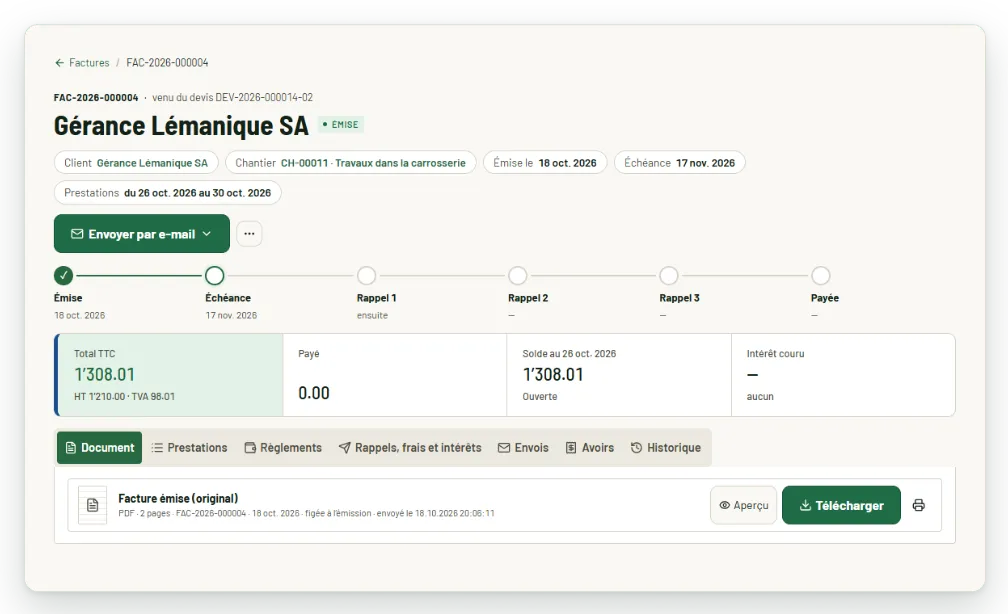1008x614 pixels.
Task: Open chantier CH-00011 Travaux dans la carrosserie
Action: click(350, 163)
